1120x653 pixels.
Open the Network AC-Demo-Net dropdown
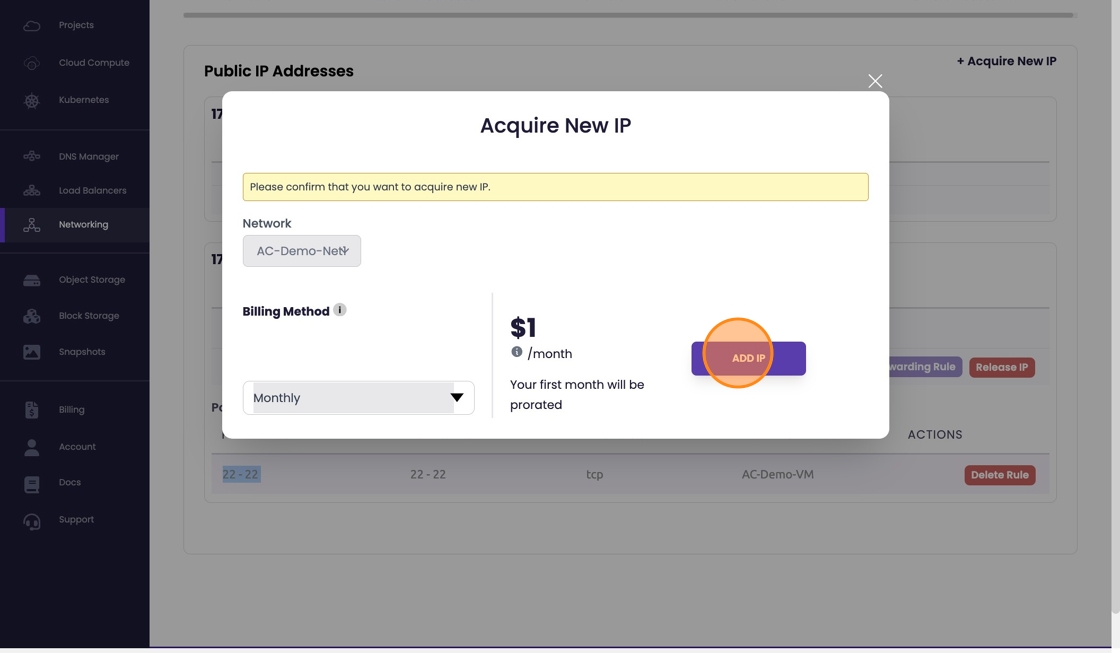(301, 251)
